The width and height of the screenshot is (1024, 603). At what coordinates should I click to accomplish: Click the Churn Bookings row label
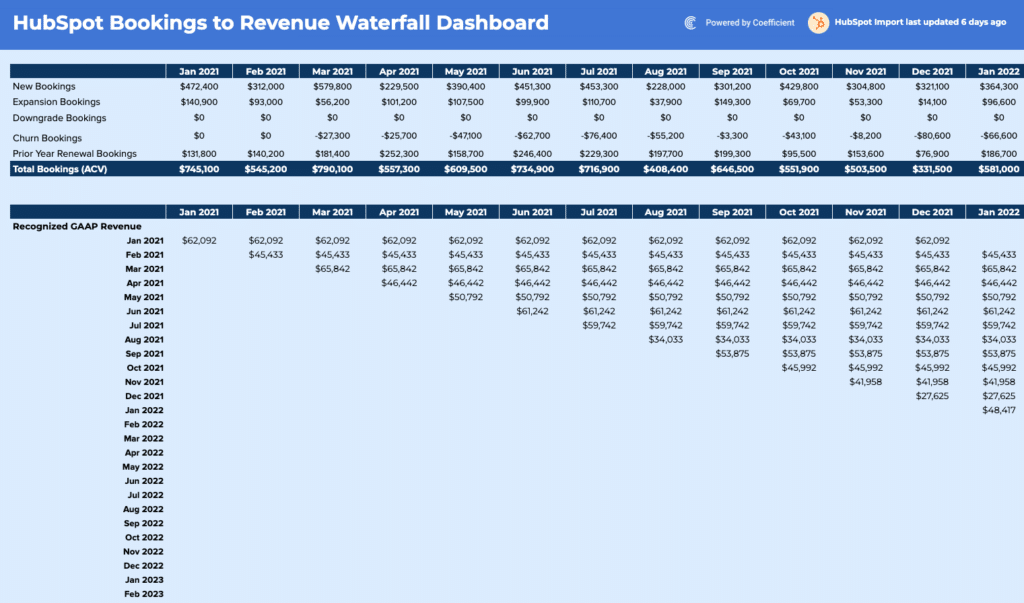click(47, 138)
